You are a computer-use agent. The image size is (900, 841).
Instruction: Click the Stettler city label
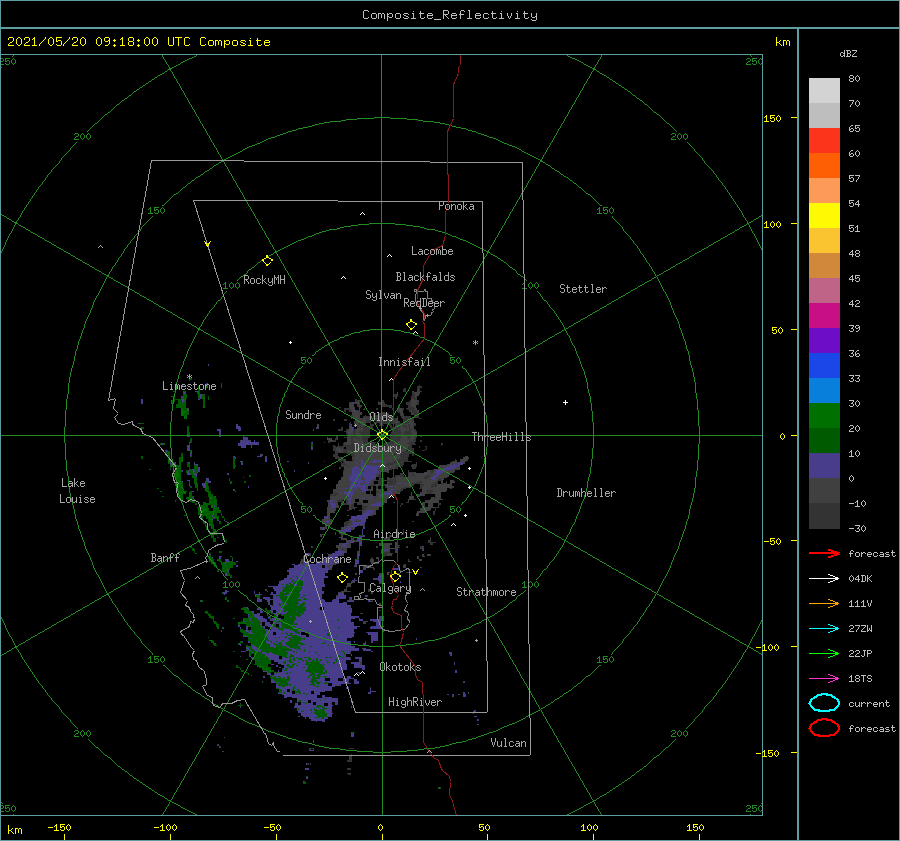(583, 289)
